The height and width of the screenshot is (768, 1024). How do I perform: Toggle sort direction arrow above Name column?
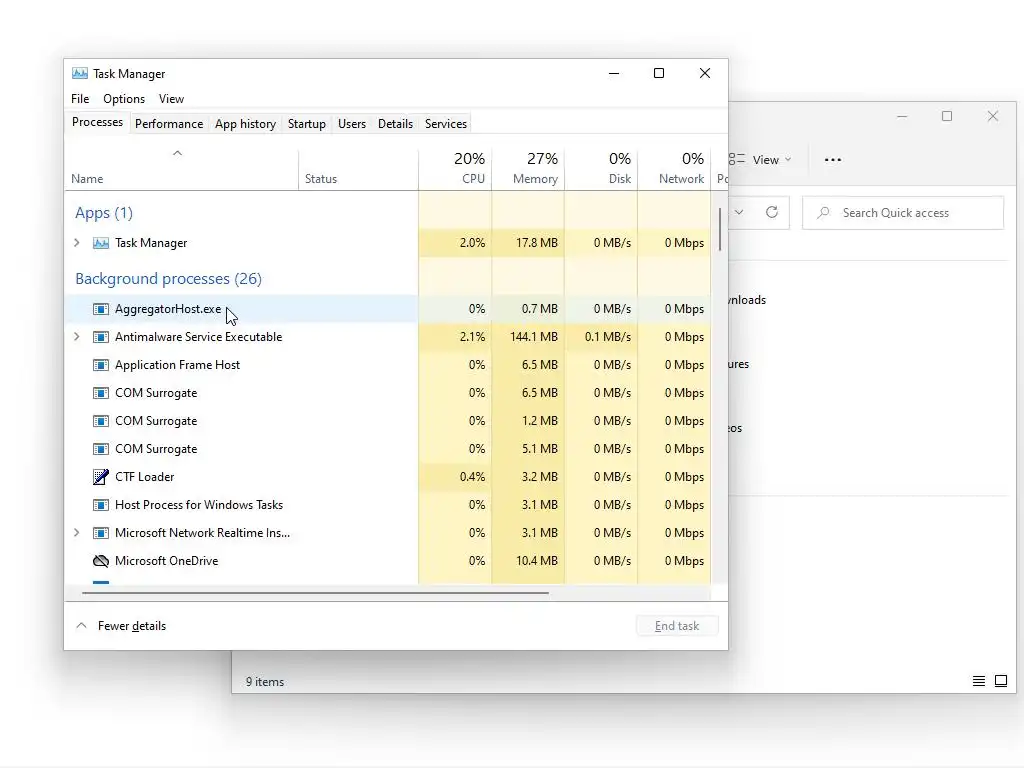(177, 153)
